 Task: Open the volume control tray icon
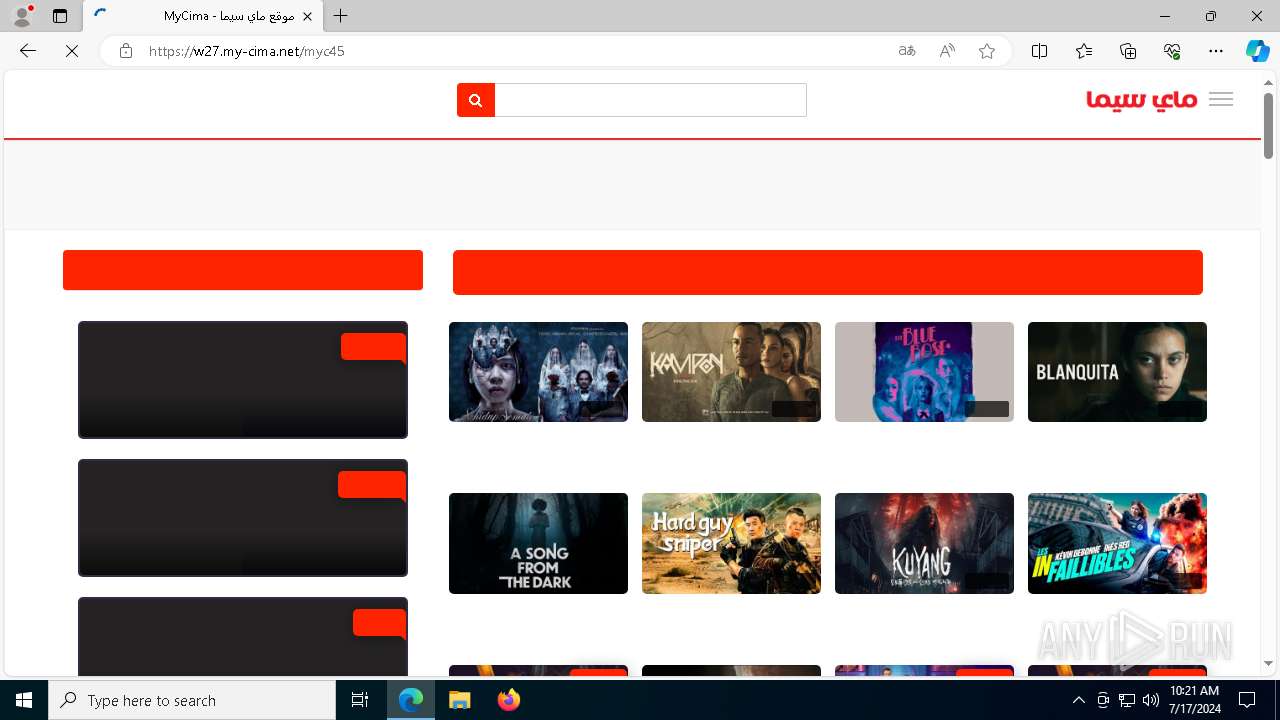[1151, 700]
